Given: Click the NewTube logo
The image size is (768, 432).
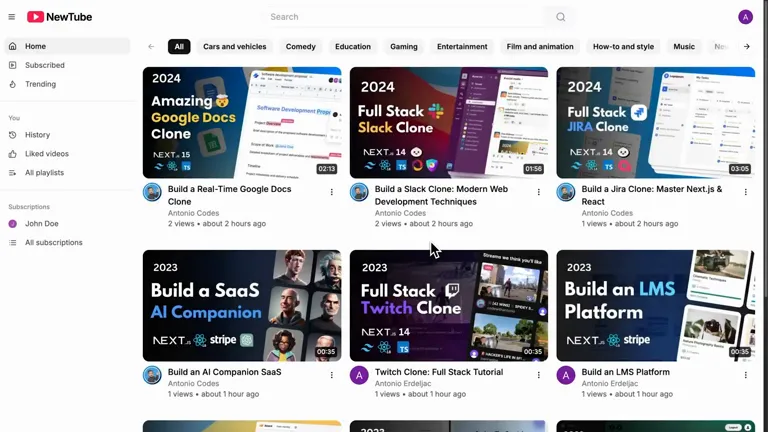Looking at the screenshot, I should [59, 17].
